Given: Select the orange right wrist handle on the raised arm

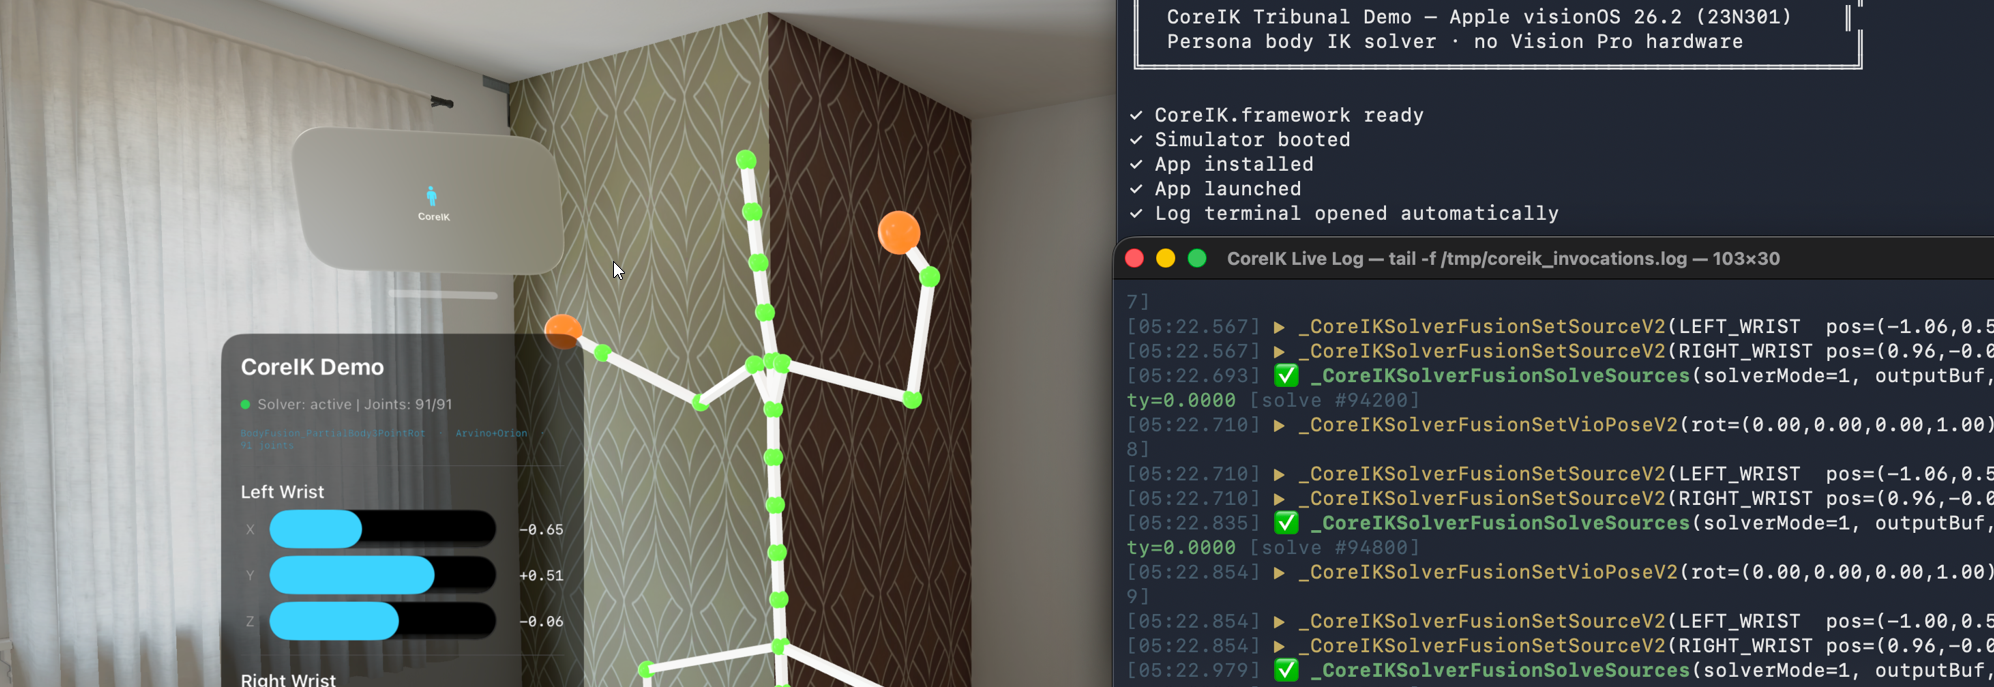Looking at the screenshot, I should coord(898,232).
